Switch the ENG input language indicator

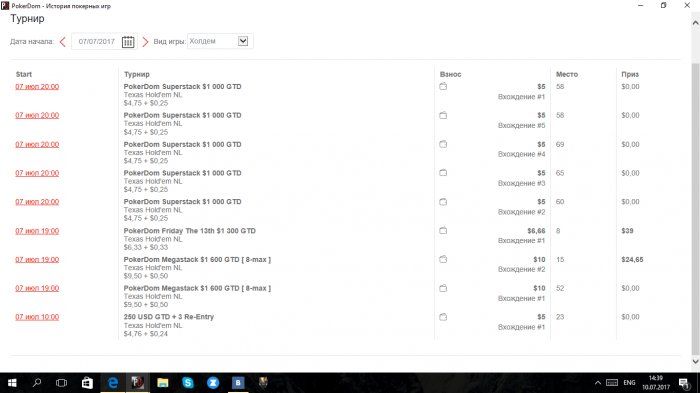(x=629, y=383)
